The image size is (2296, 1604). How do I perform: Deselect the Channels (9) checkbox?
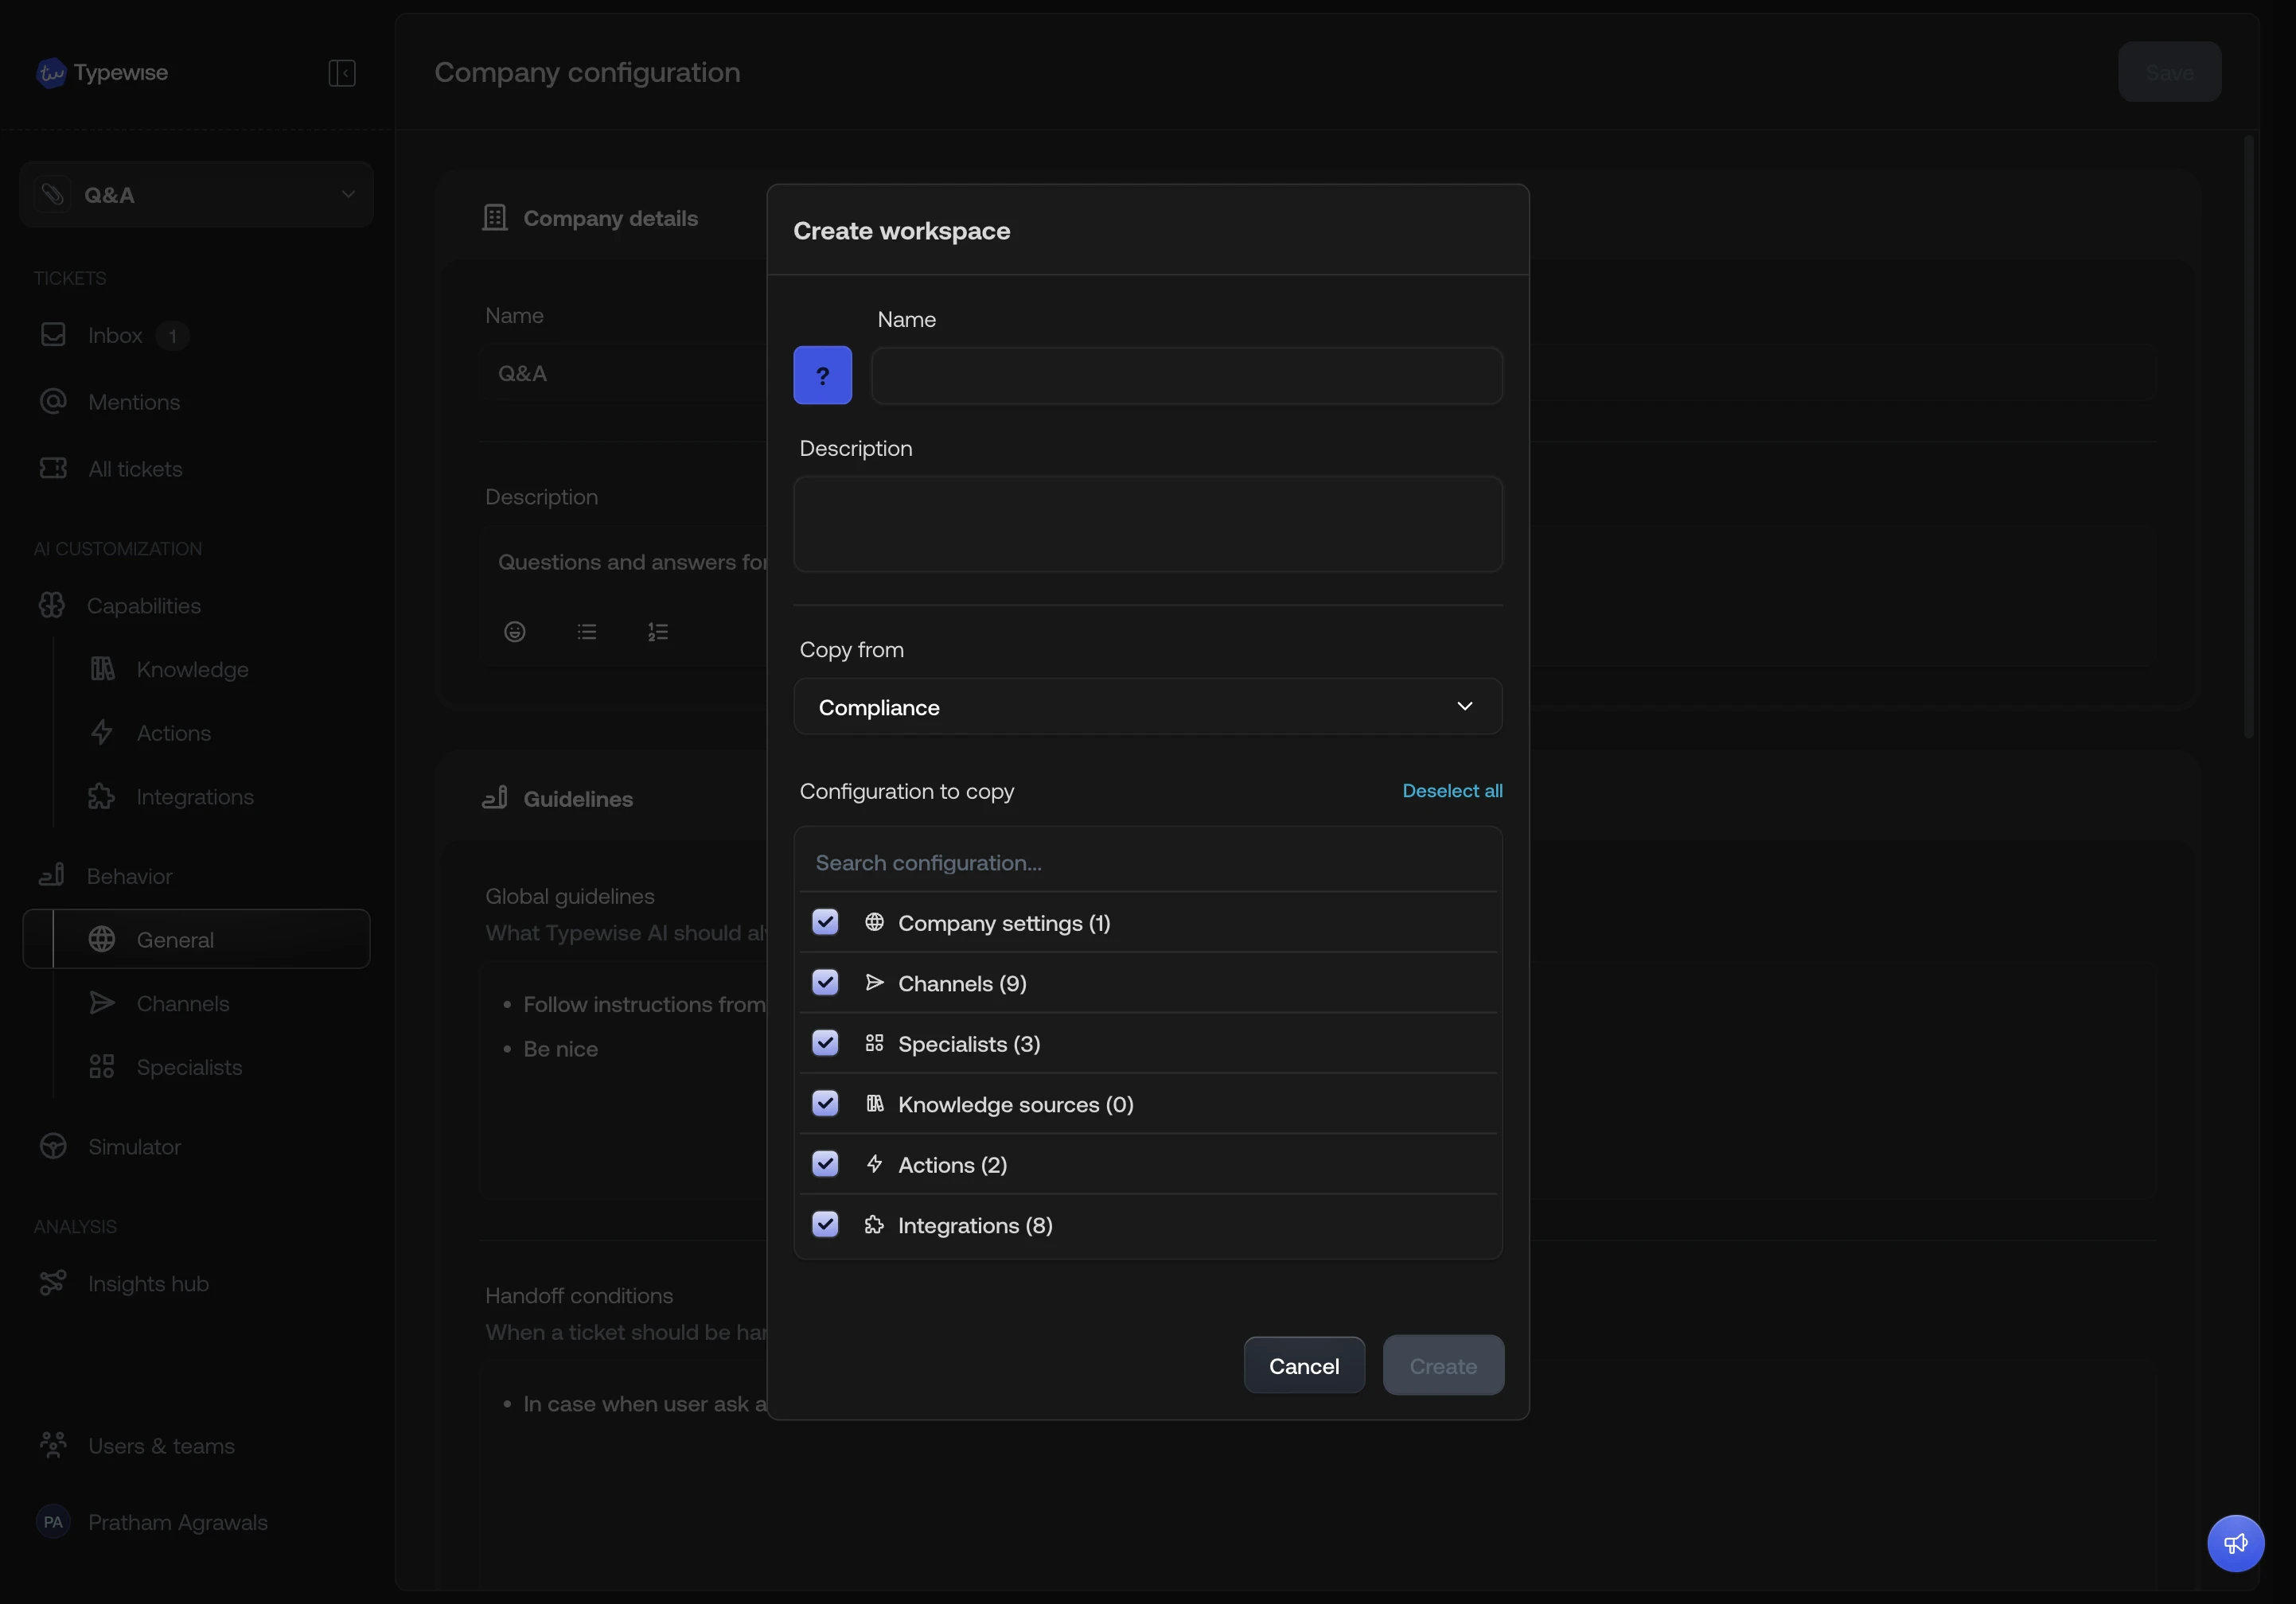click(824, 982)
